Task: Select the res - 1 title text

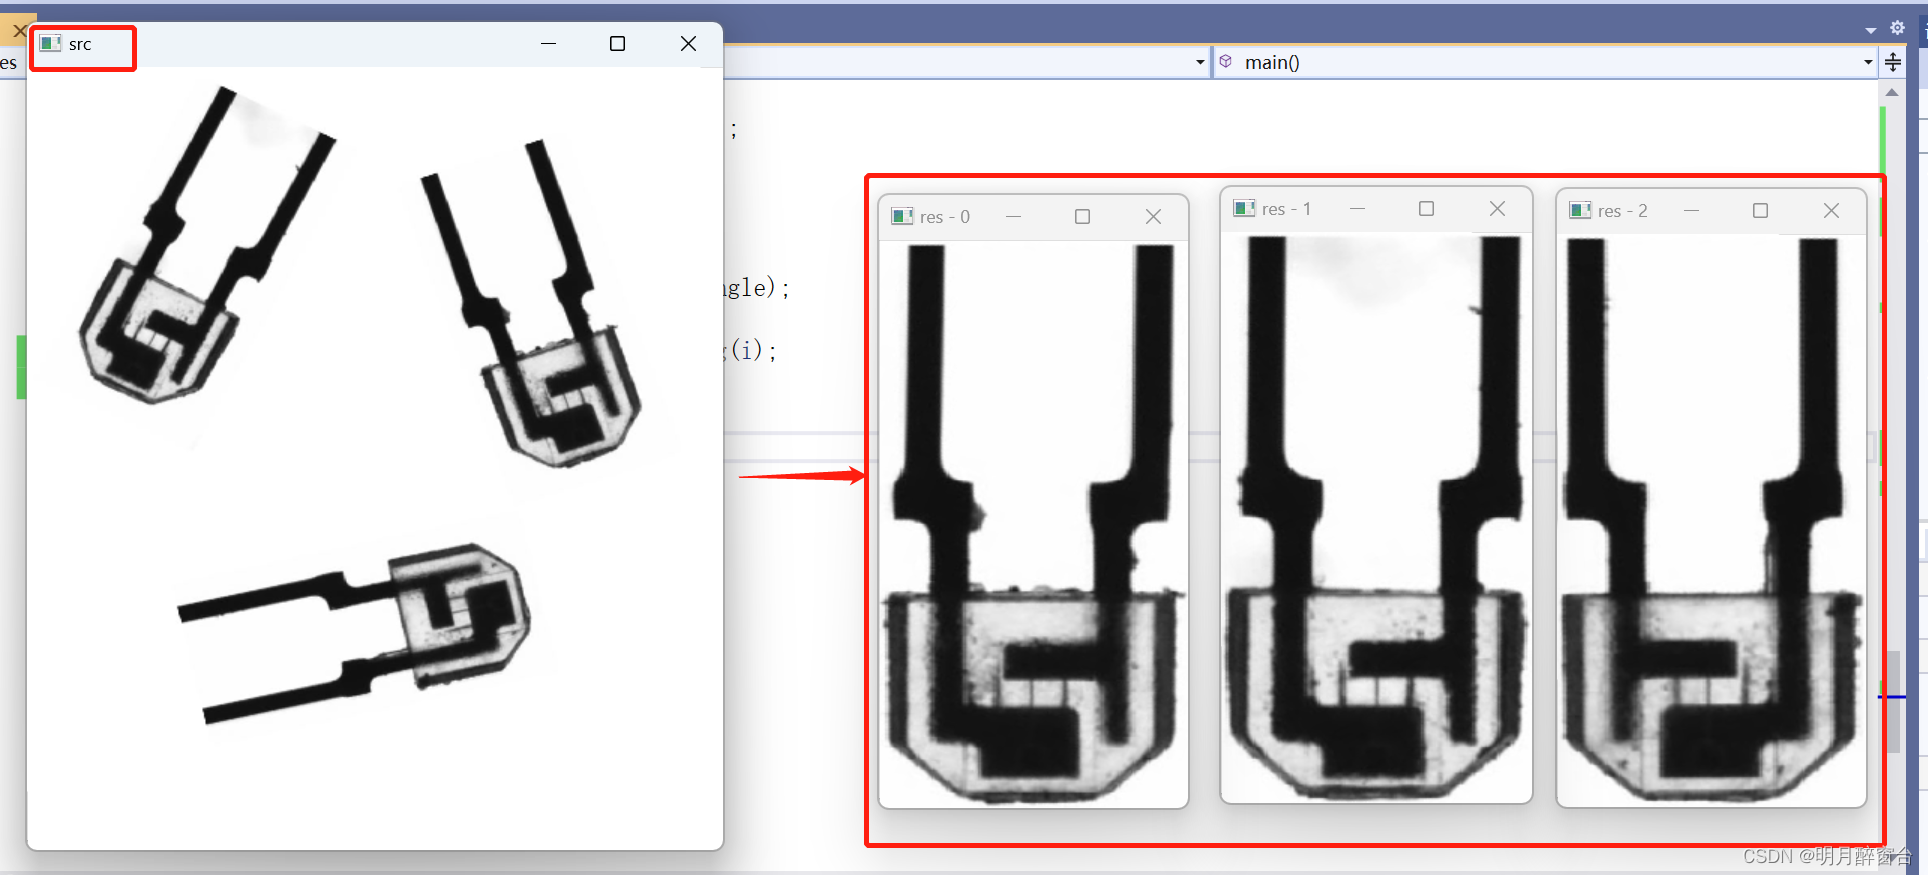Action: click(1287, 209)
